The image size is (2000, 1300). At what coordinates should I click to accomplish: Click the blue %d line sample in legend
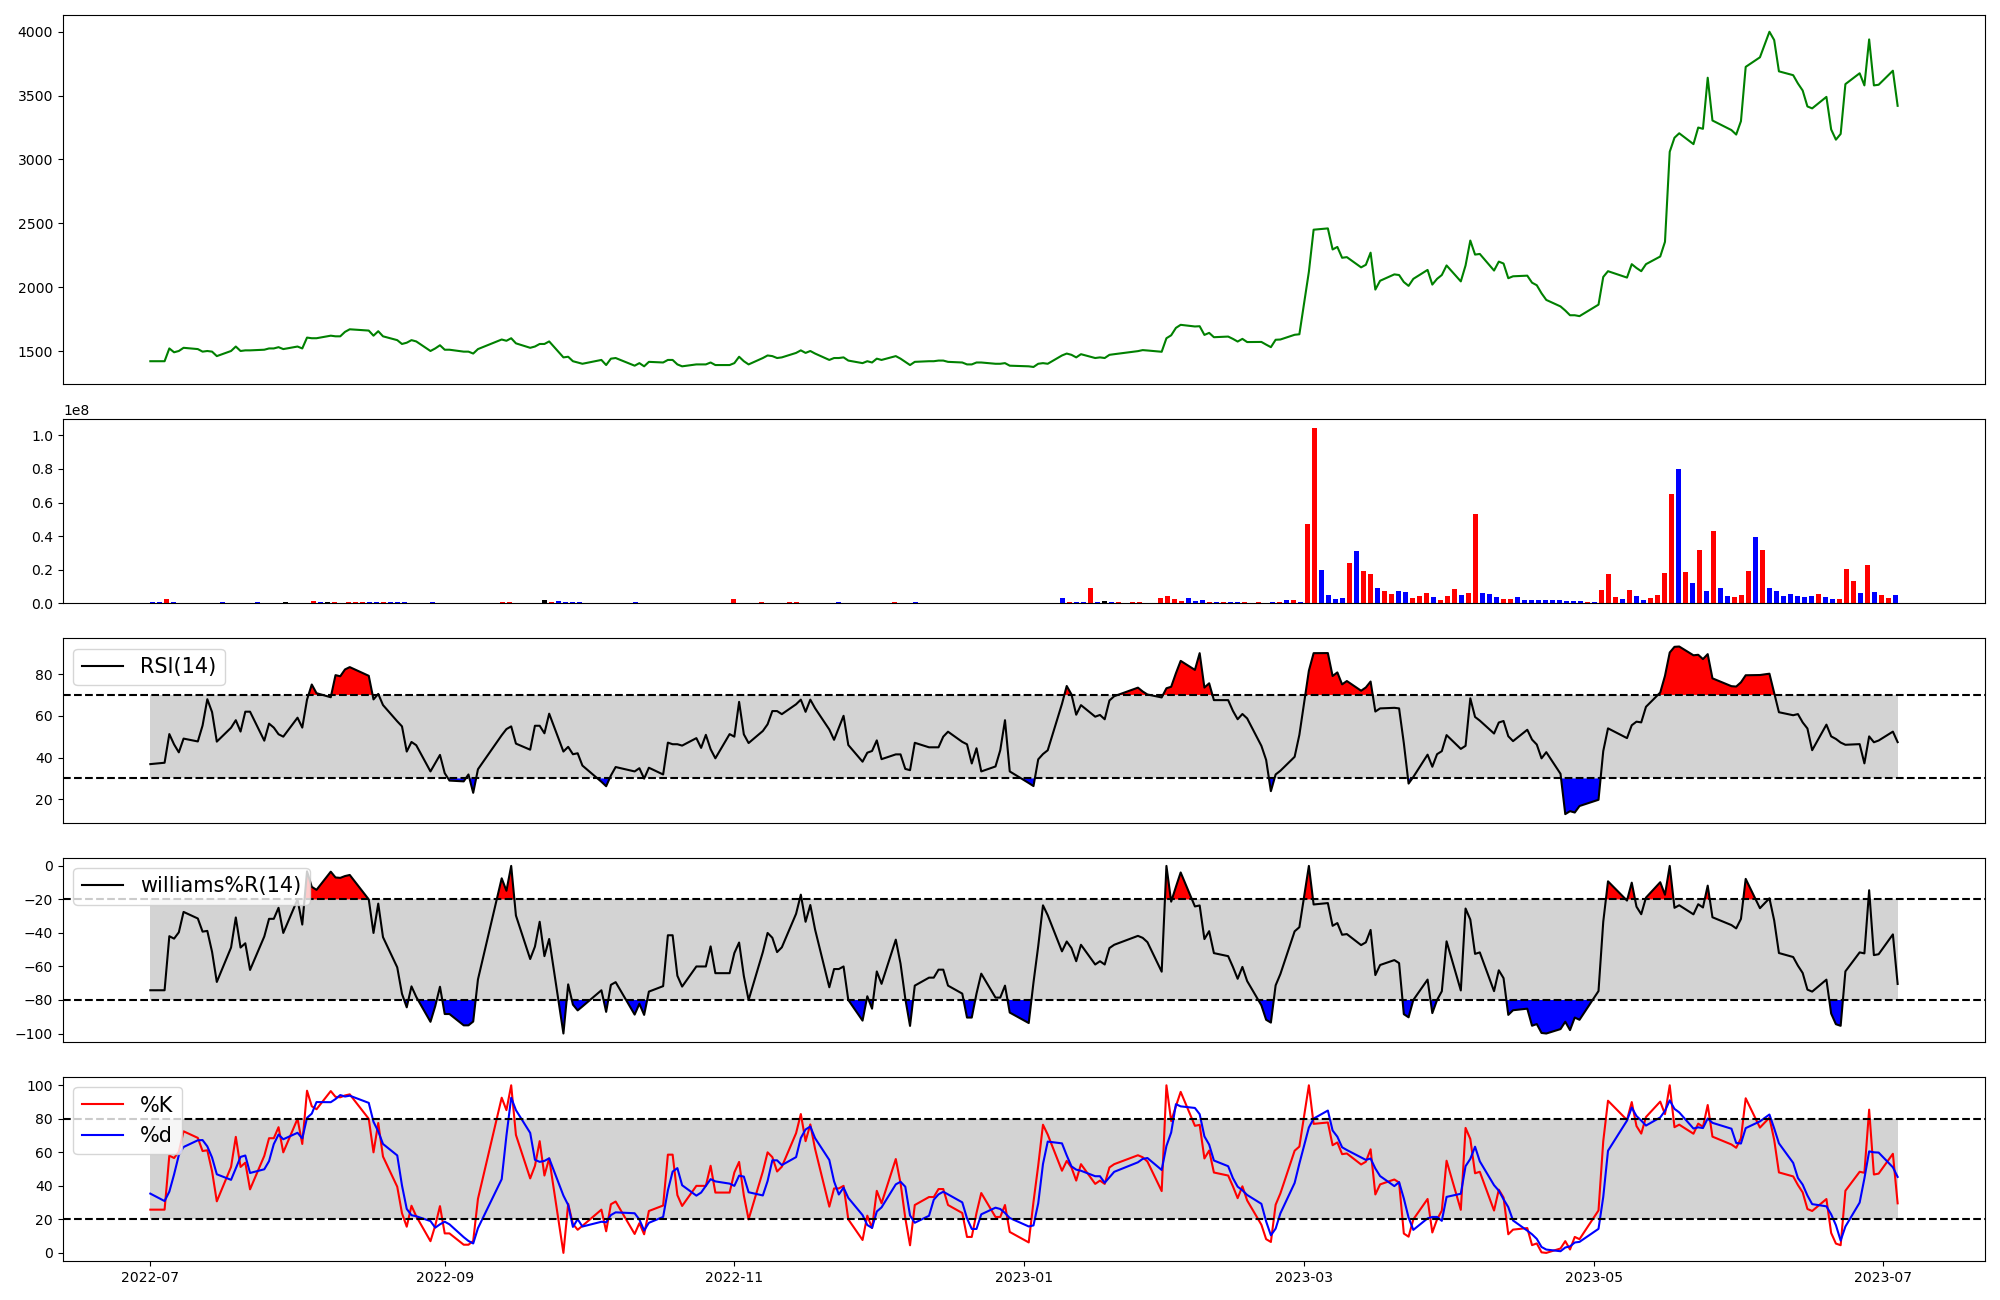tap(102, 1135)
